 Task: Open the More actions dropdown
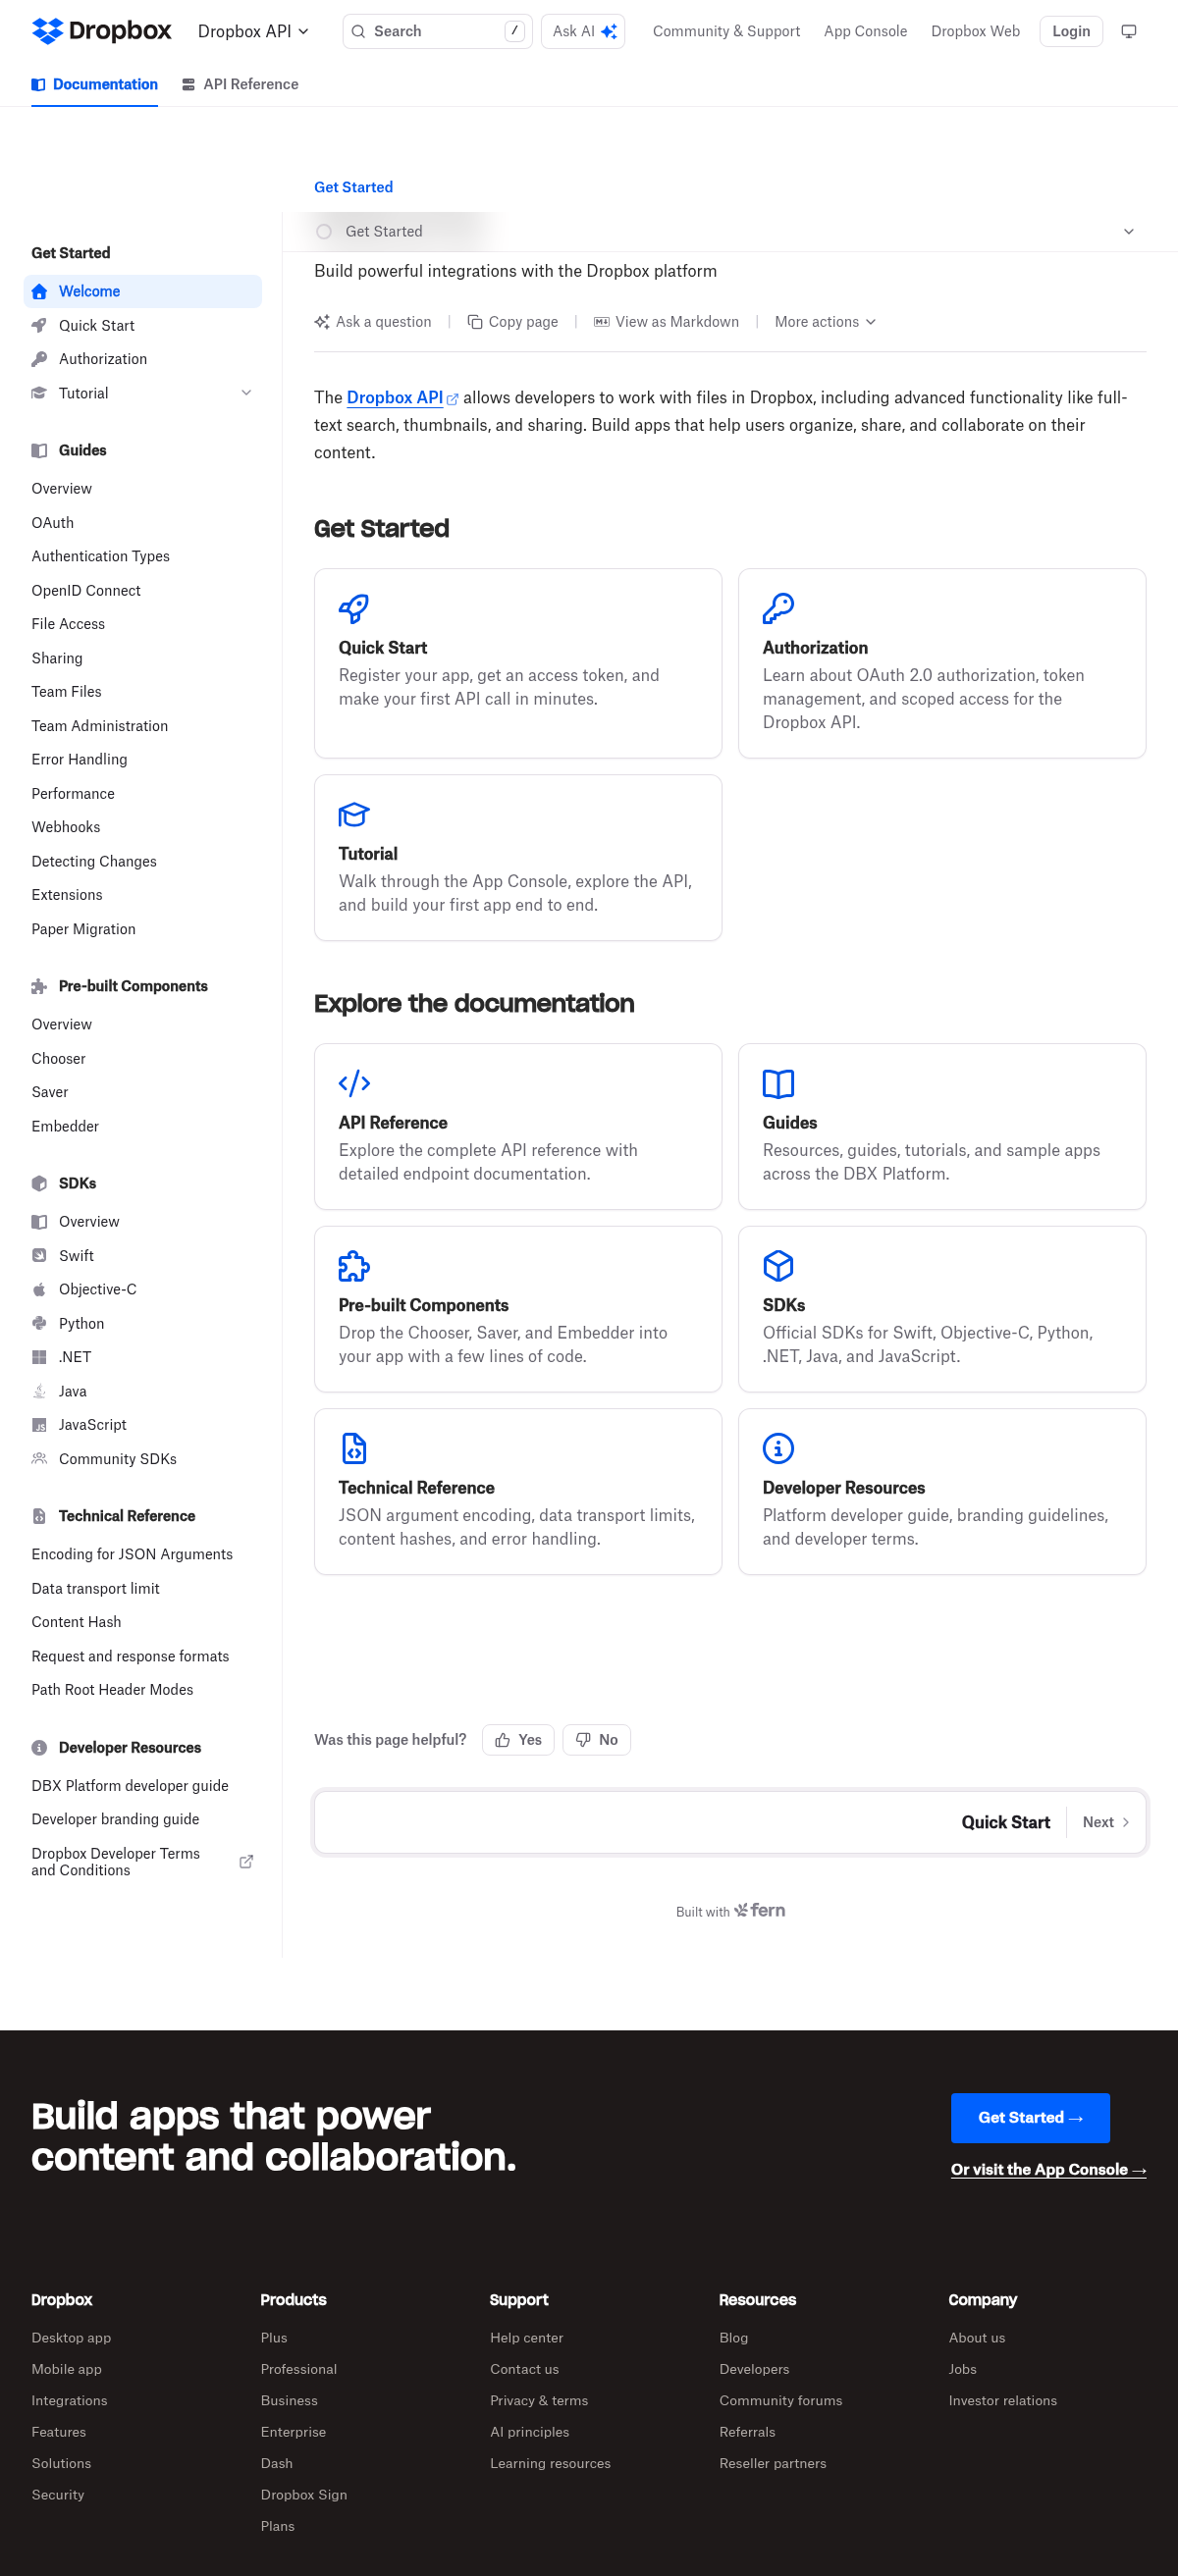click(x=825, y=322)
